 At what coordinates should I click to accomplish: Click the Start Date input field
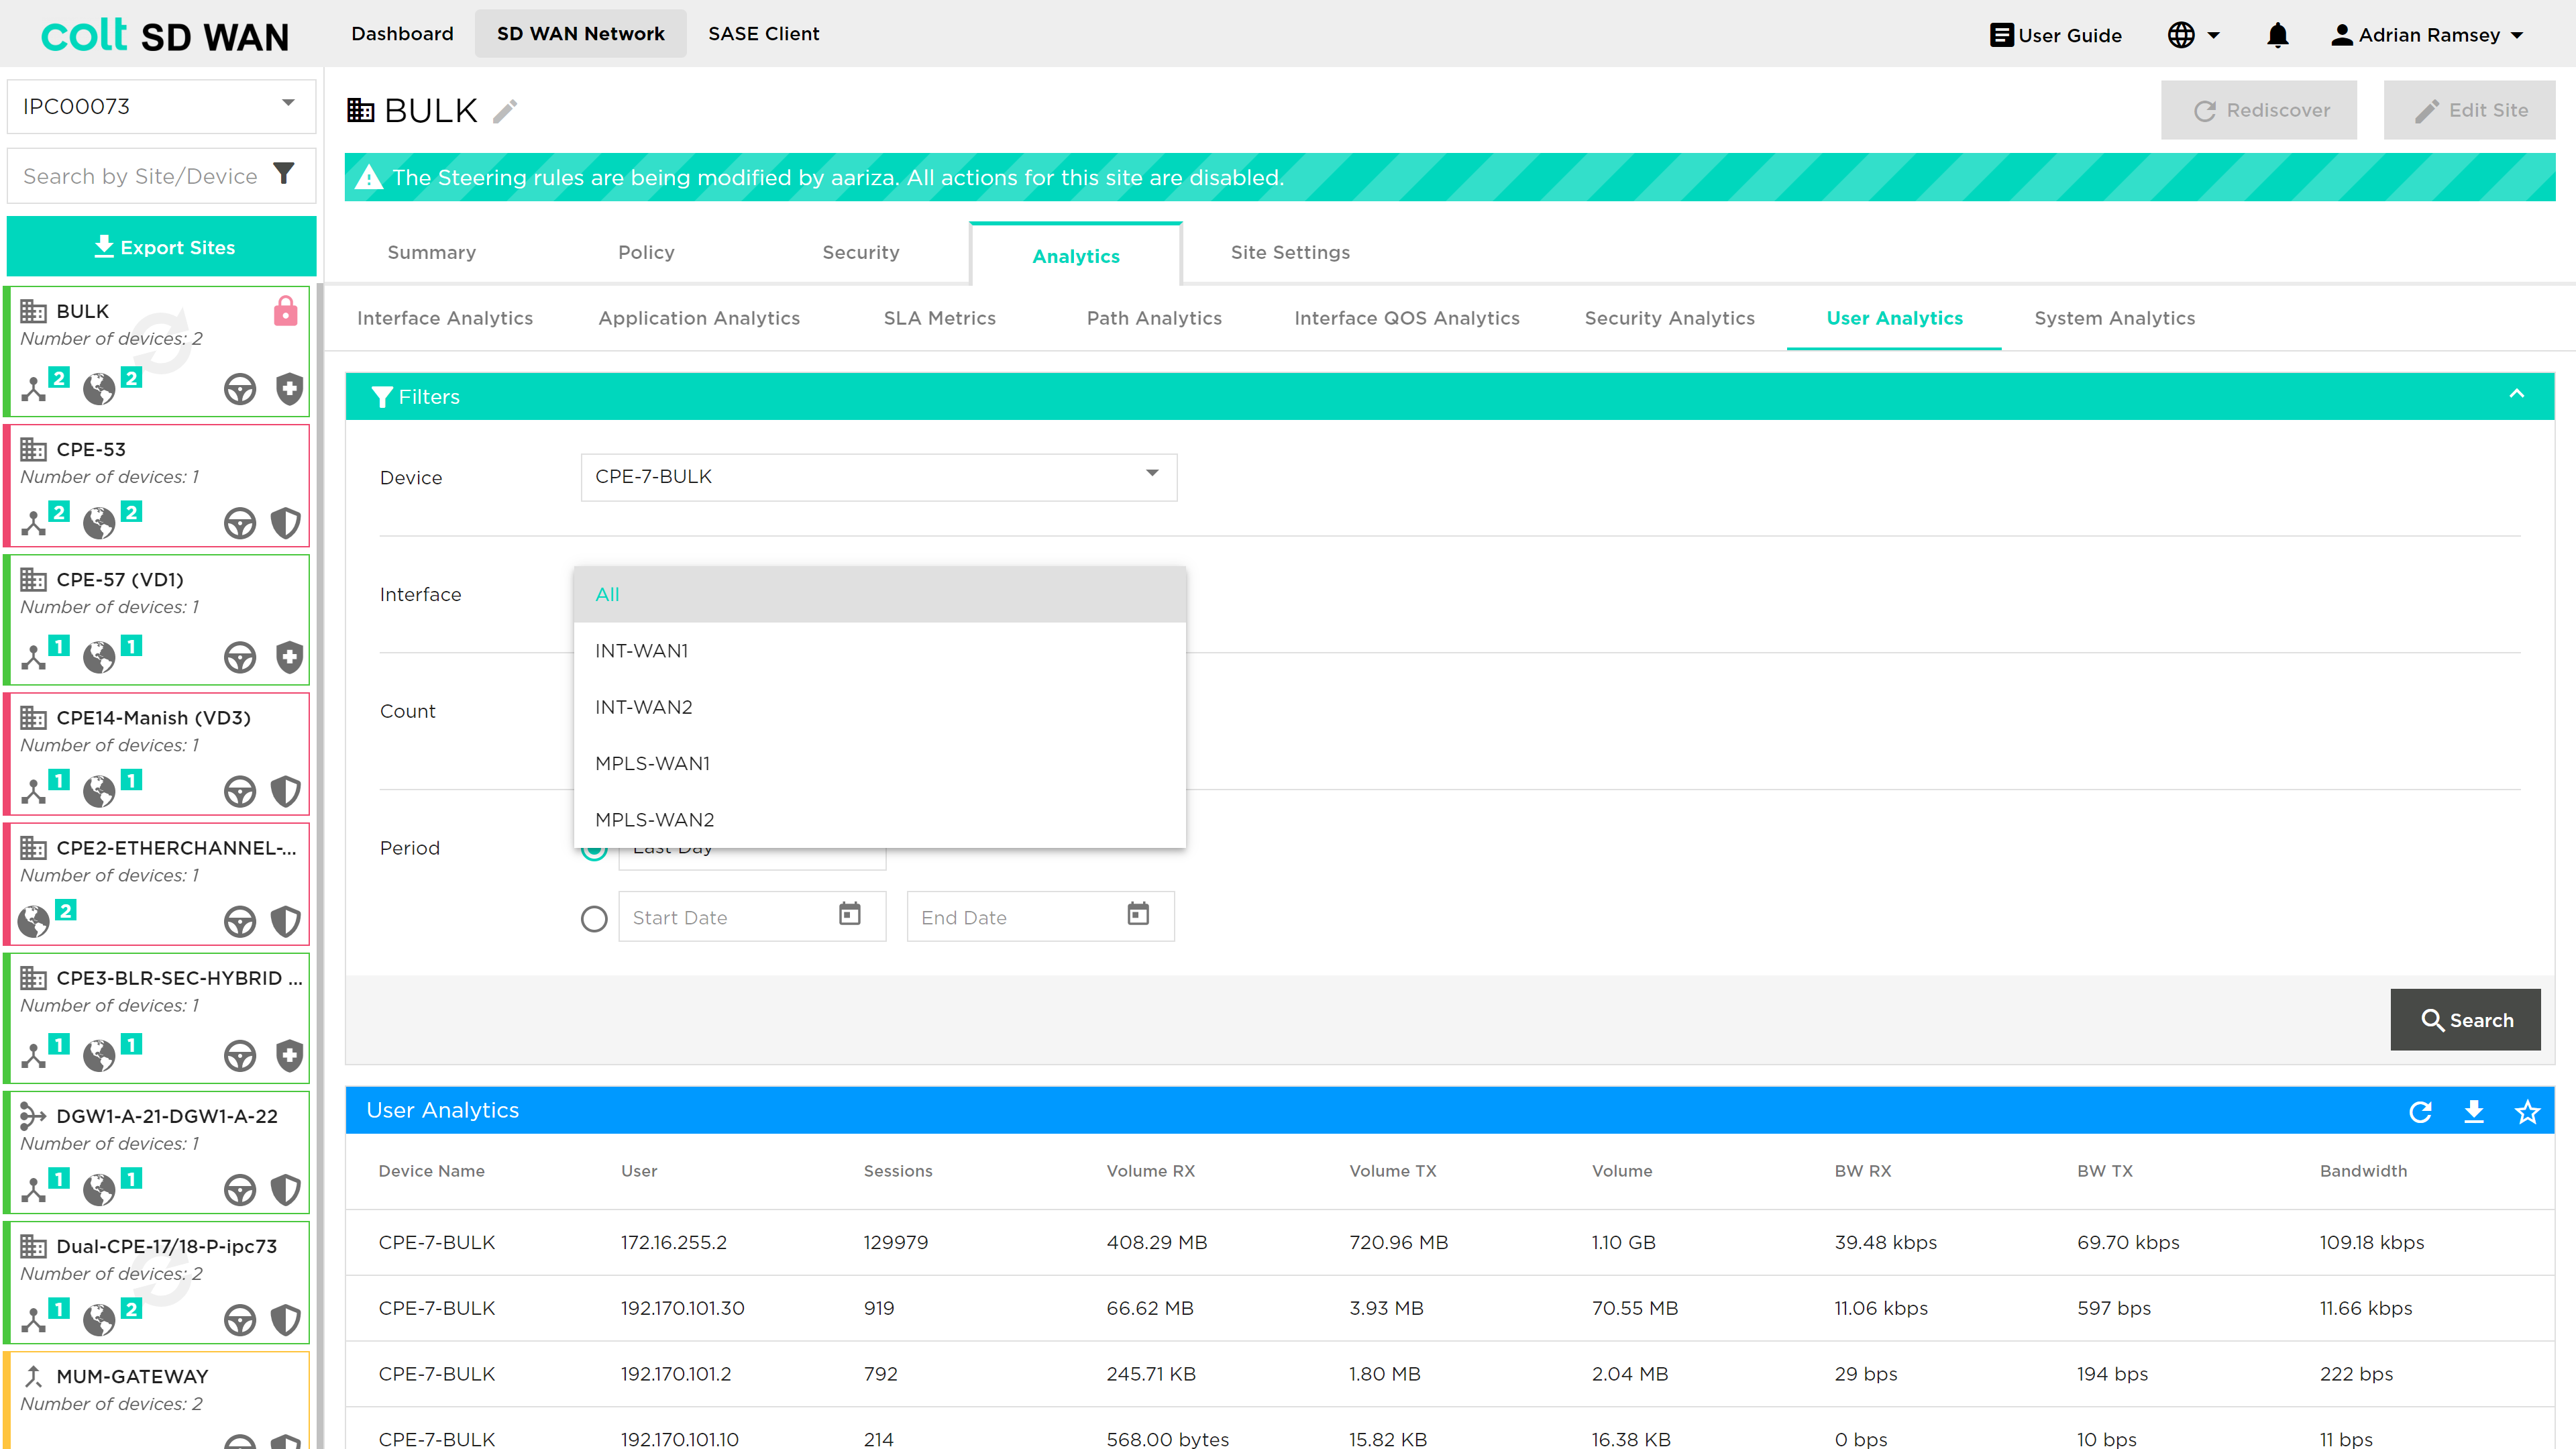[752, 917]
